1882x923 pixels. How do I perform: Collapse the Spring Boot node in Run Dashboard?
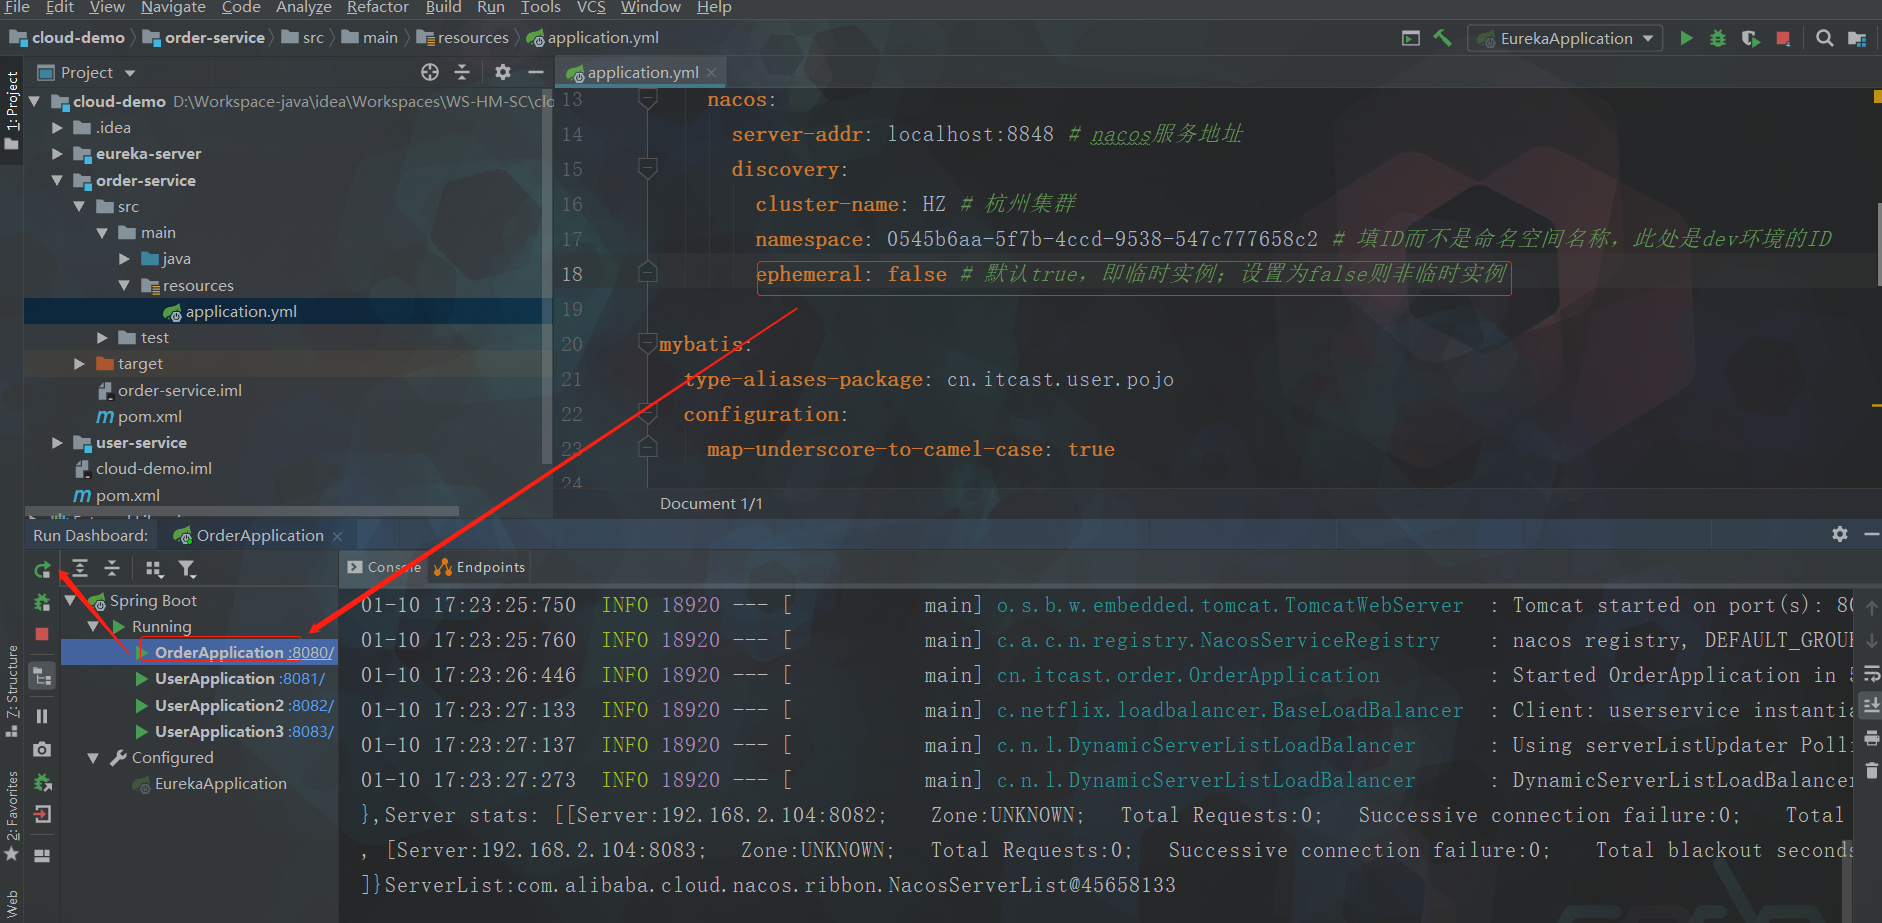pos(70,601)
